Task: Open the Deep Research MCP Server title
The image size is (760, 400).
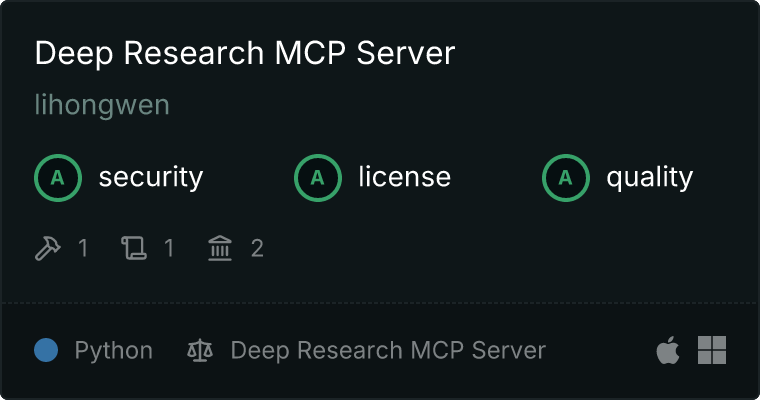Action: coord(245,52)
